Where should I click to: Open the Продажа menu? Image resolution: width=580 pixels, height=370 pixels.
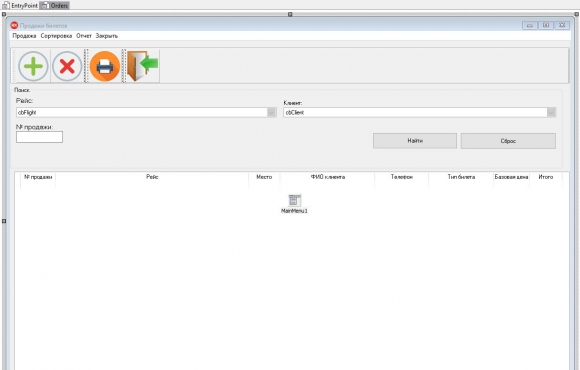pyautogui.click(x=24, y=36)
